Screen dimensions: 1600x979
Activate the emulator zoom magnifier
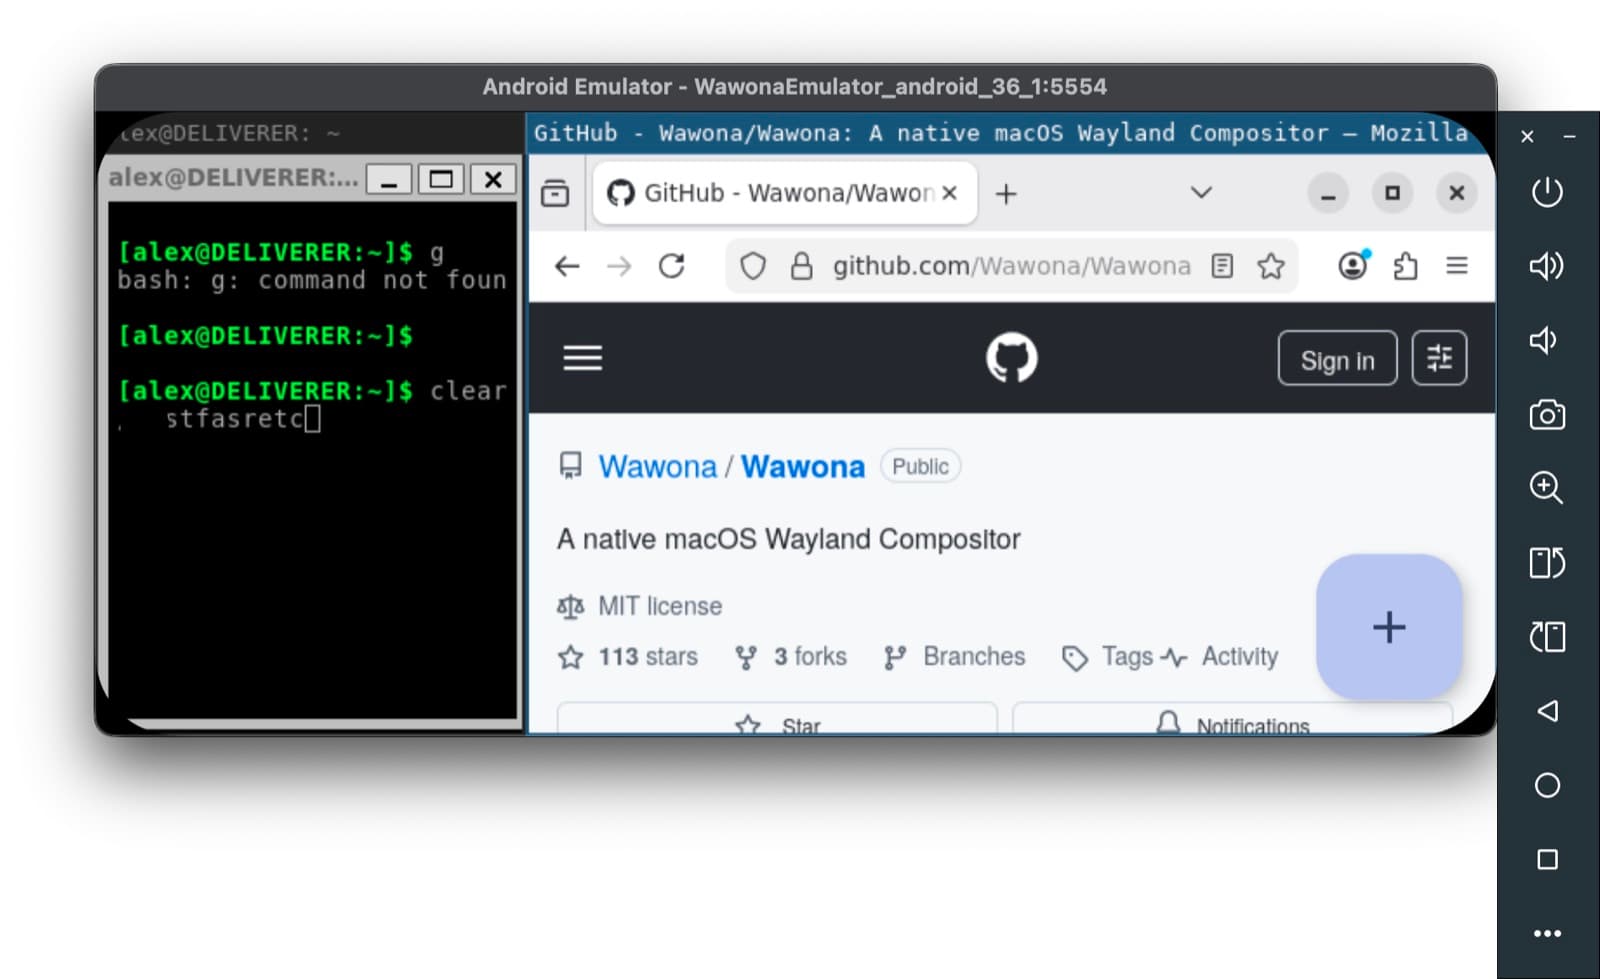[1547, 488]
